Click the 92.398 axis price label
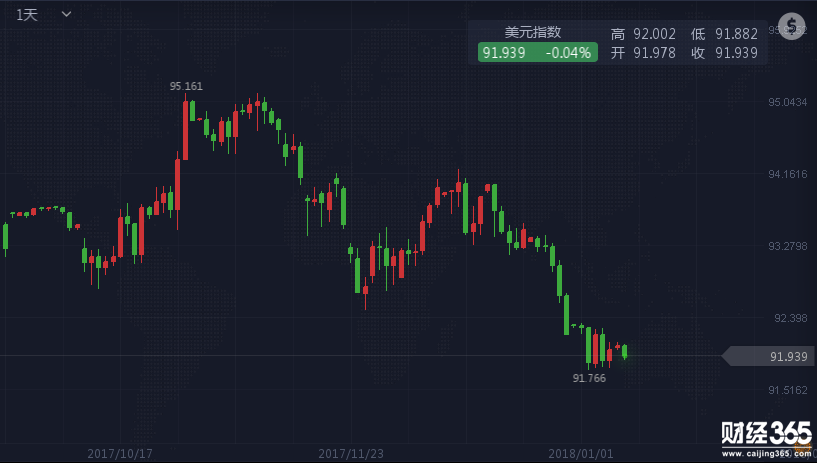This screenshot has height=463, width=817. coord(790,318)
